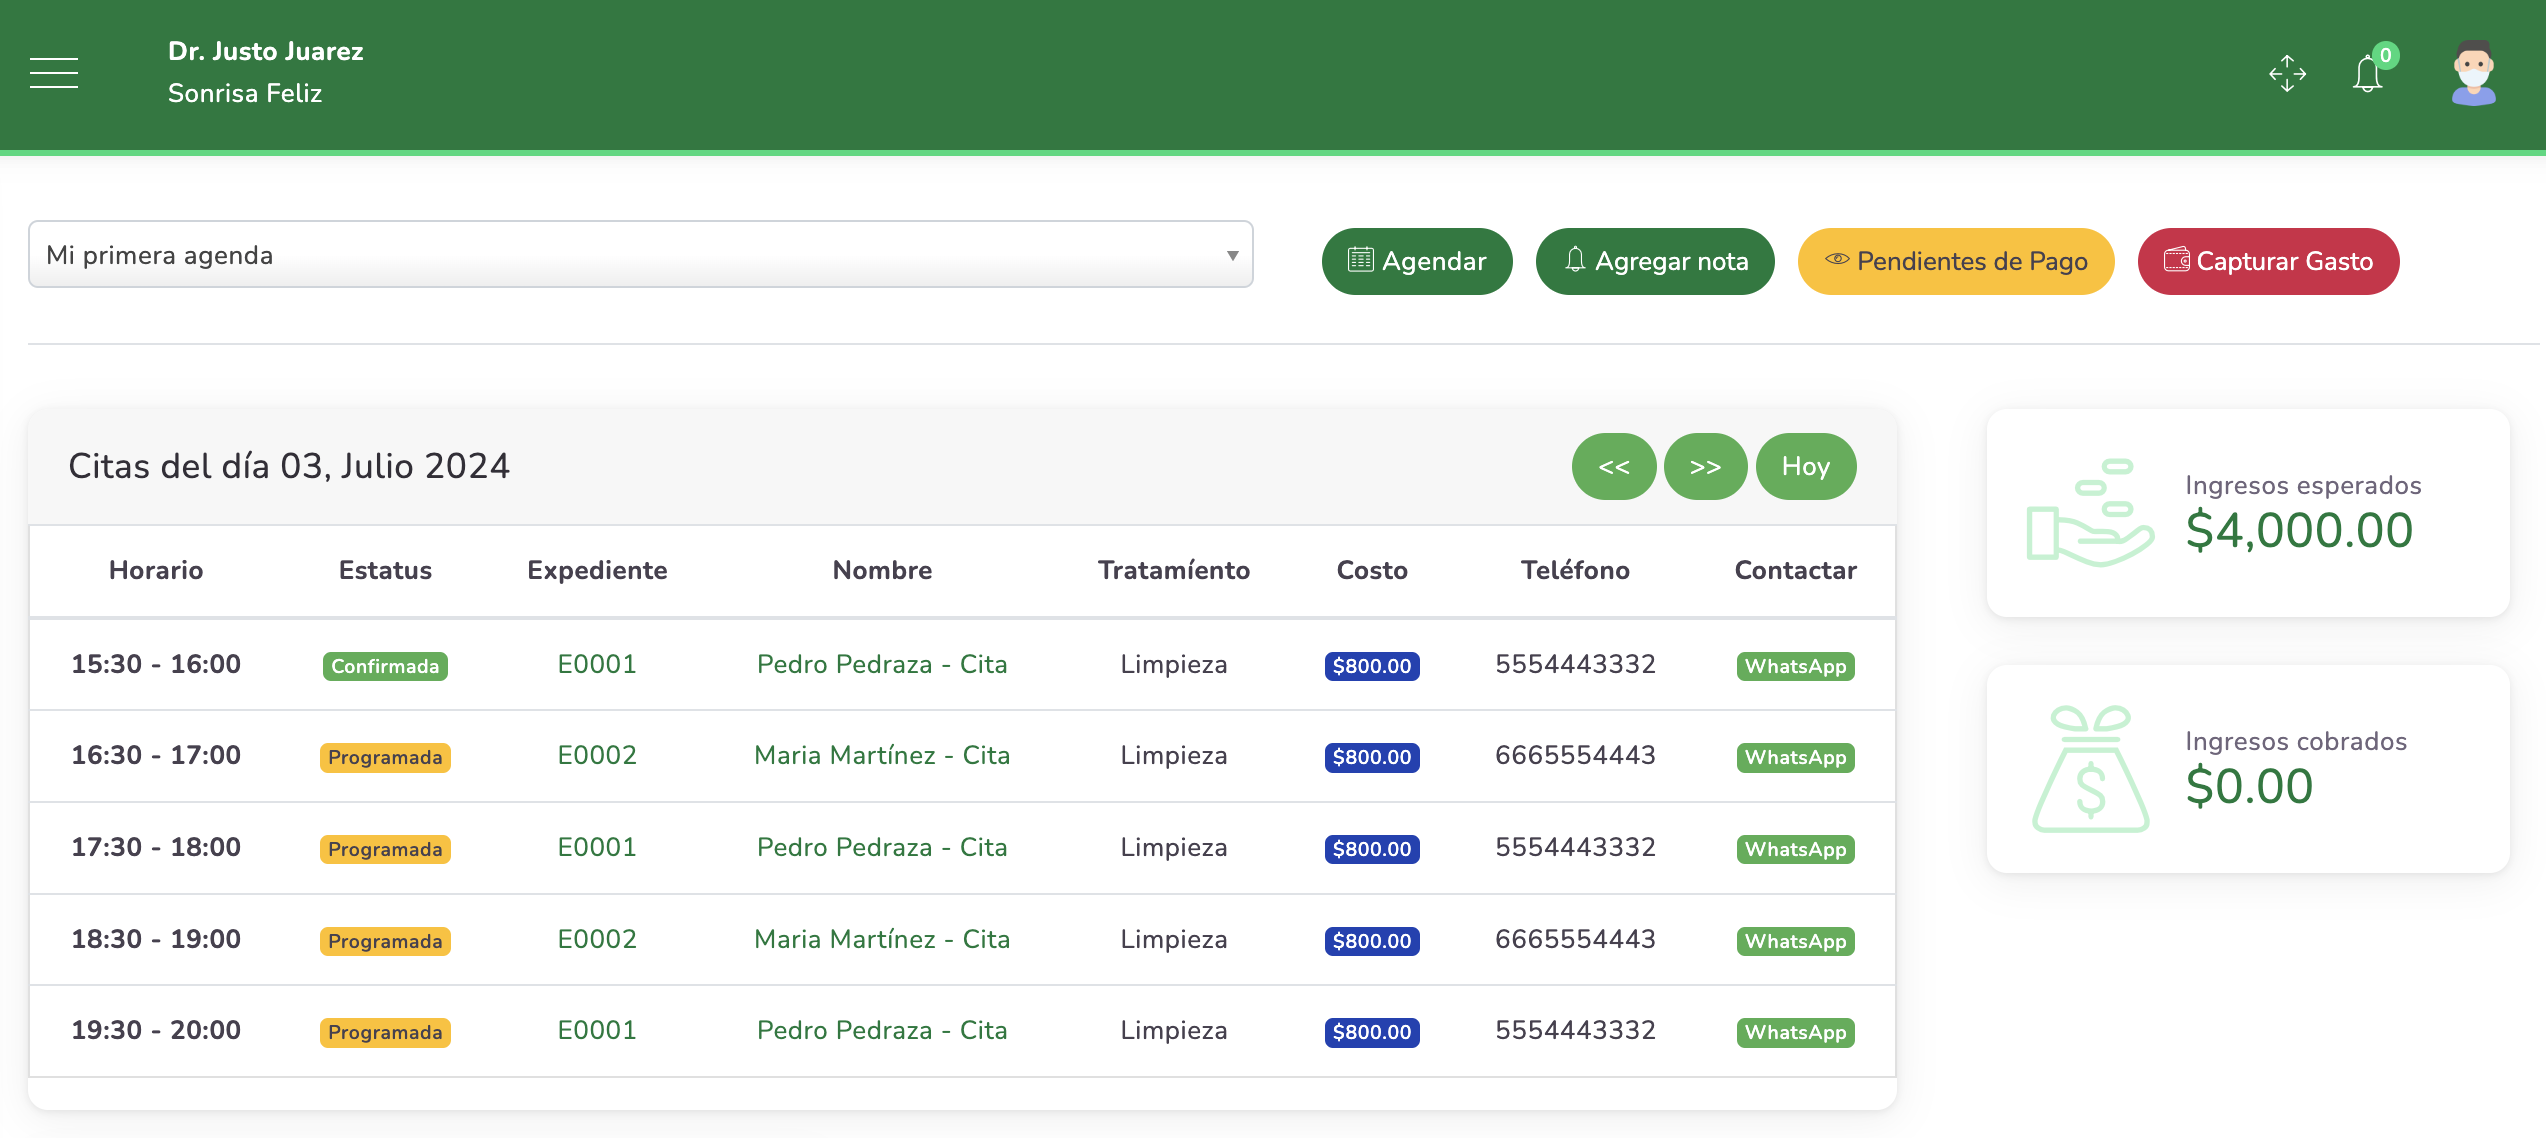Open the doctor profile avatar
This screenshot has height=1138, width=2546.
pyautogui.click(x=2474, y=73)
